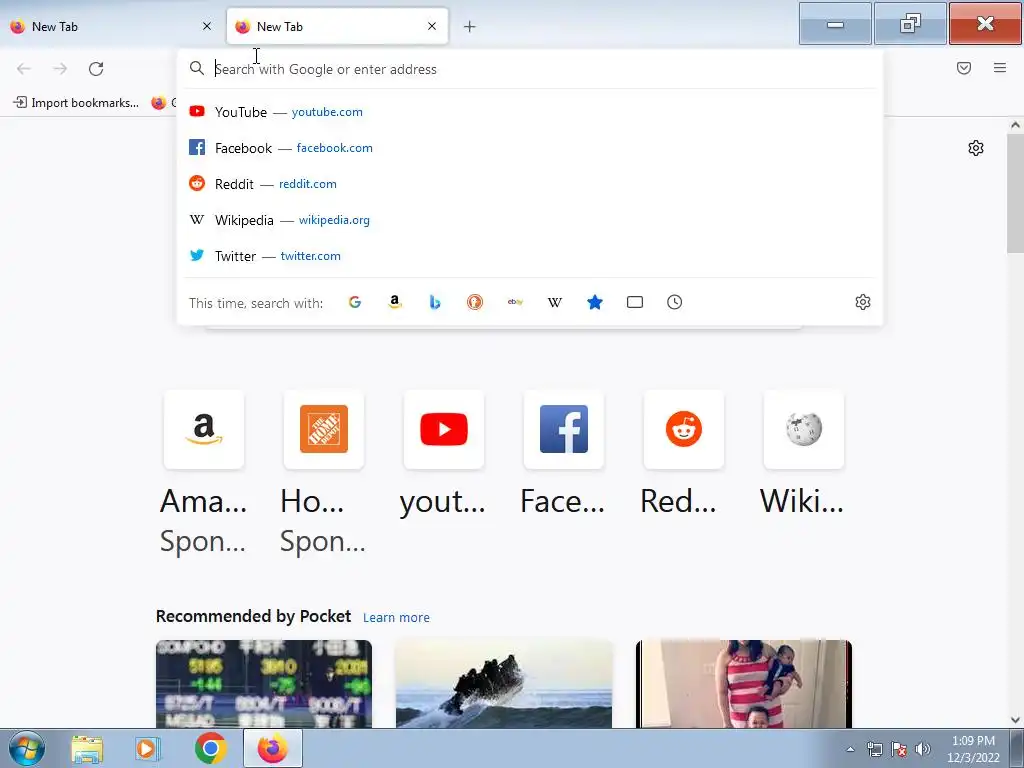Open the Windows Start menu

click(27, 748)
